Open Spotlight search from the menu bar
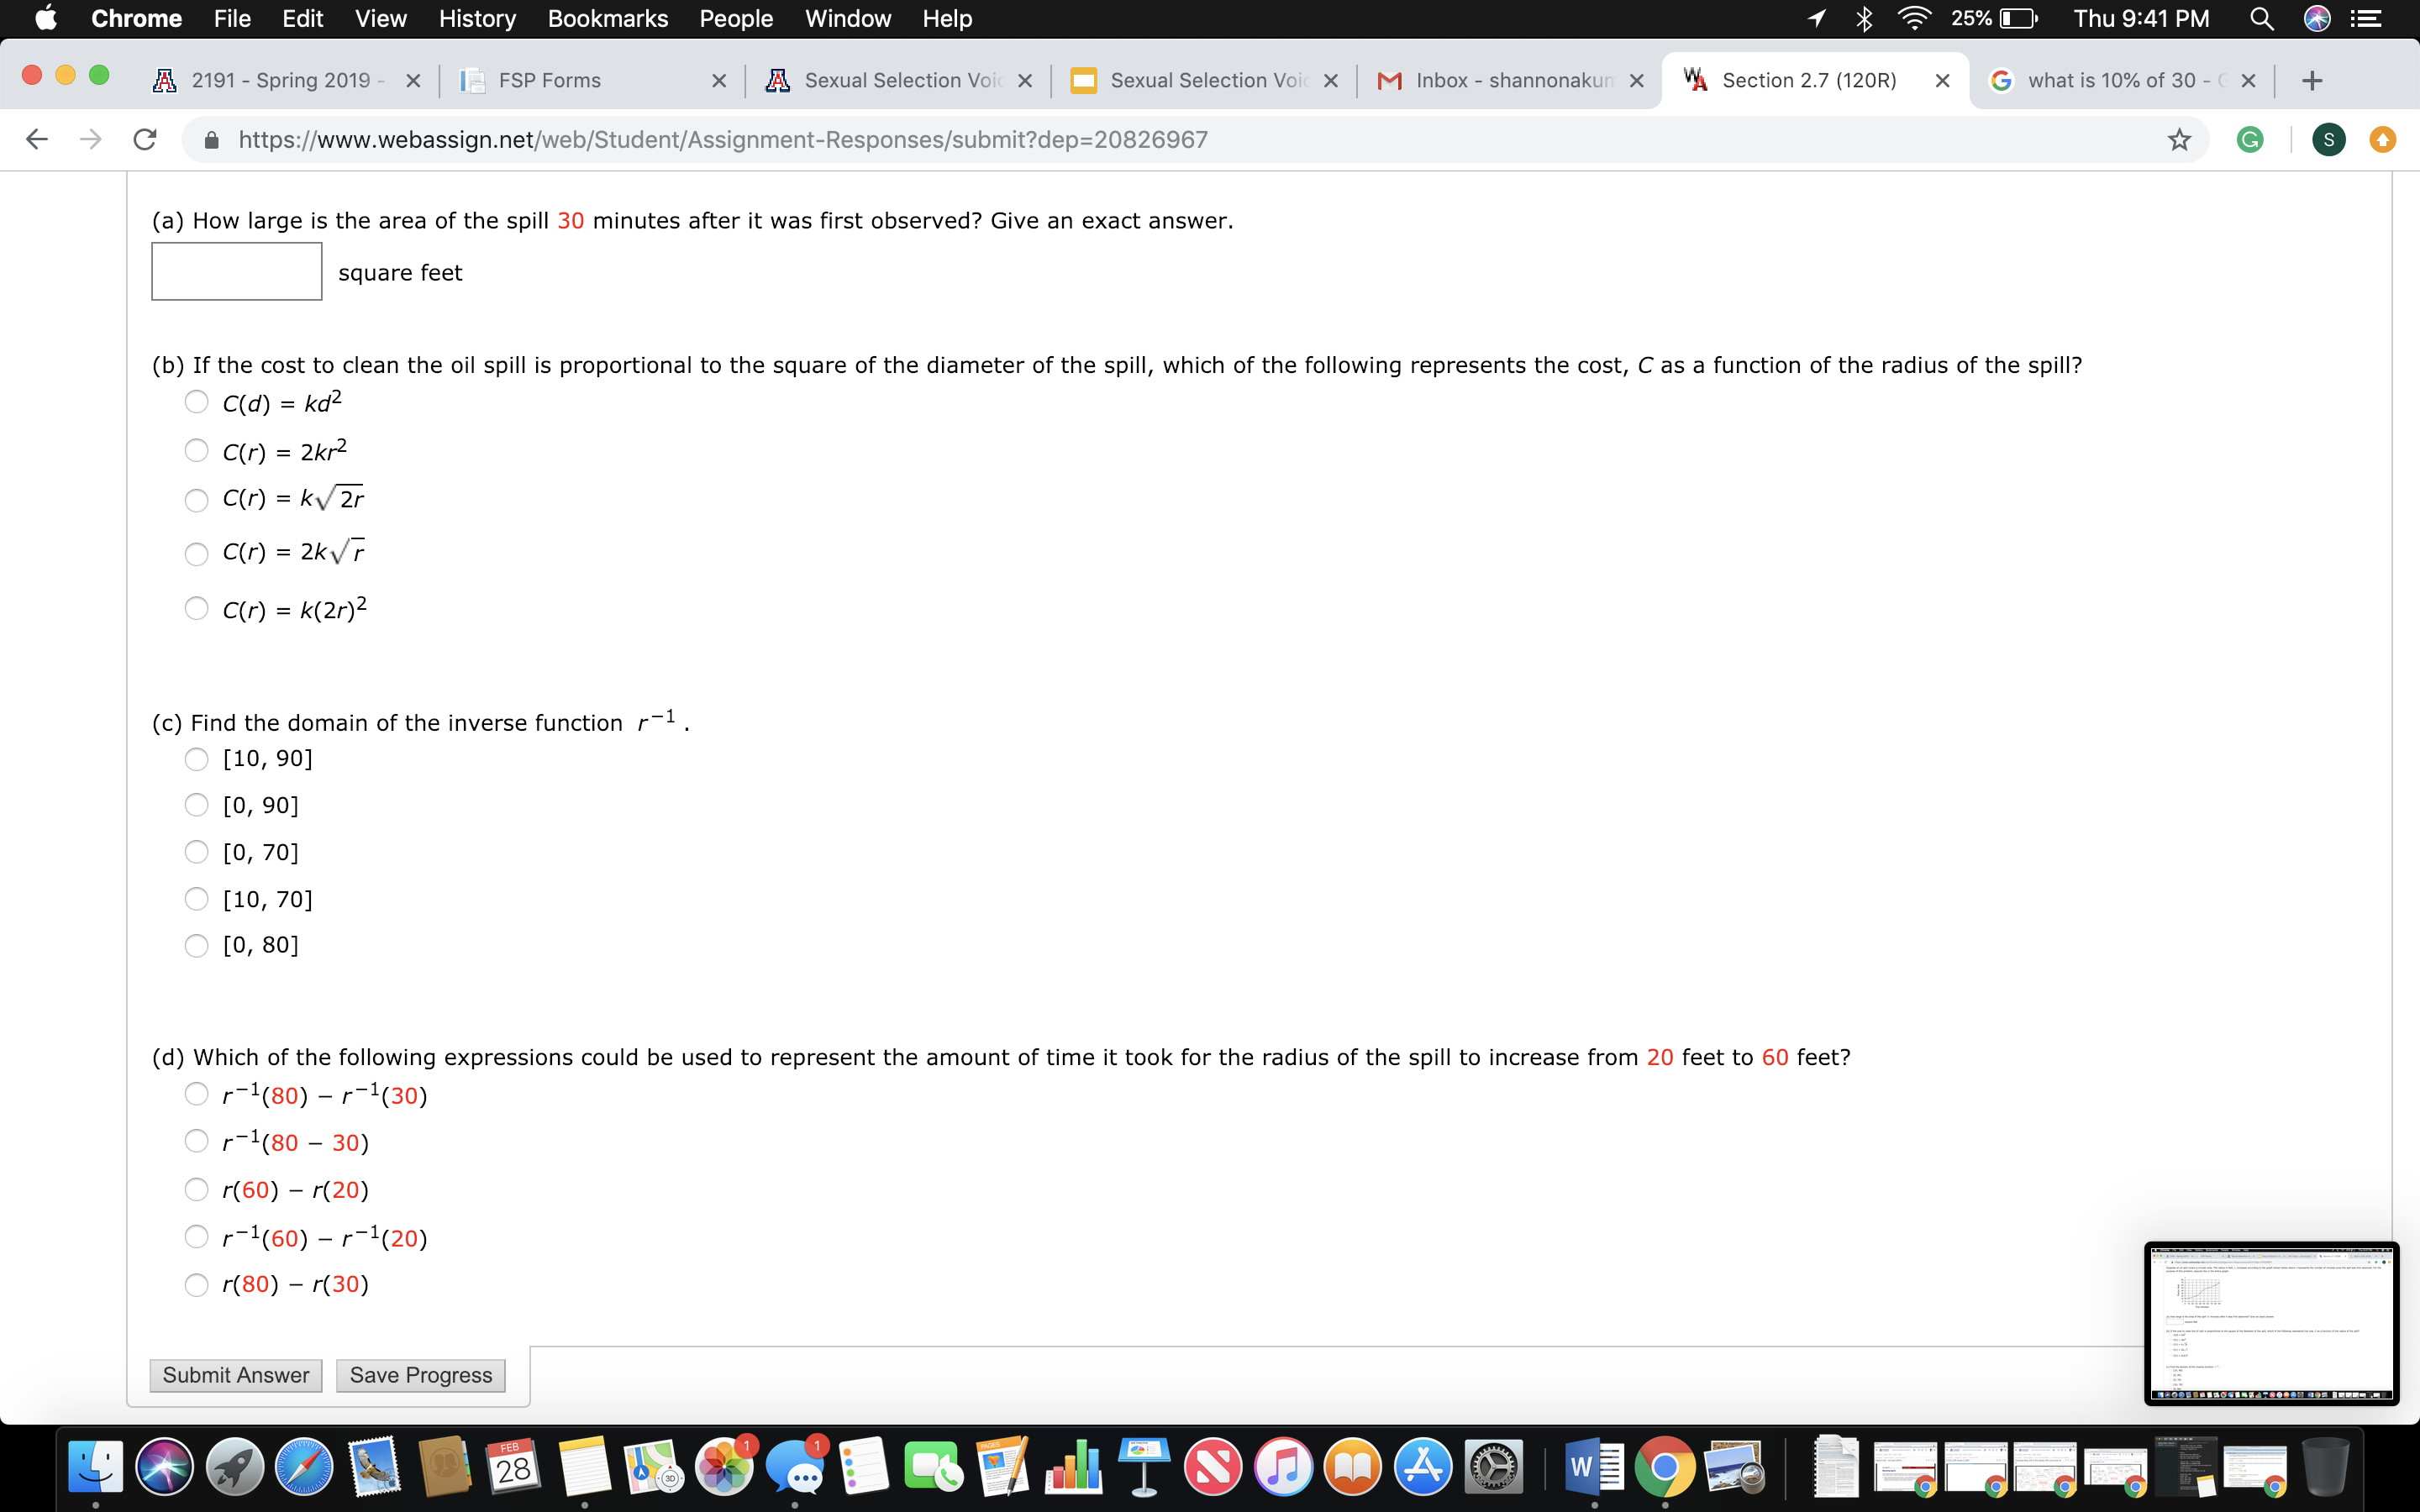2420x1512 pixels. click(x=2262, y=18)
